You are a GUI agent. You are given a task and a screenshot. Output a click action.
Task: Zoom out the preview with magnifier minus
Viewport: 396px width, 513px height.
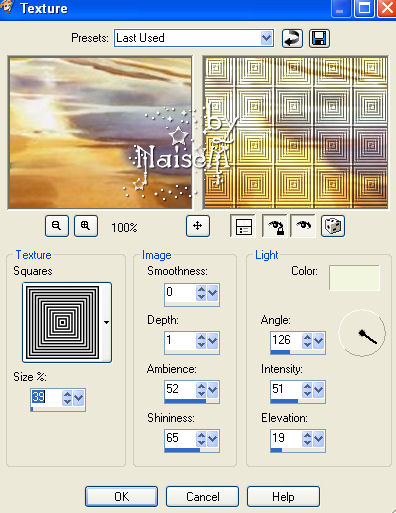tap(57, 226)
